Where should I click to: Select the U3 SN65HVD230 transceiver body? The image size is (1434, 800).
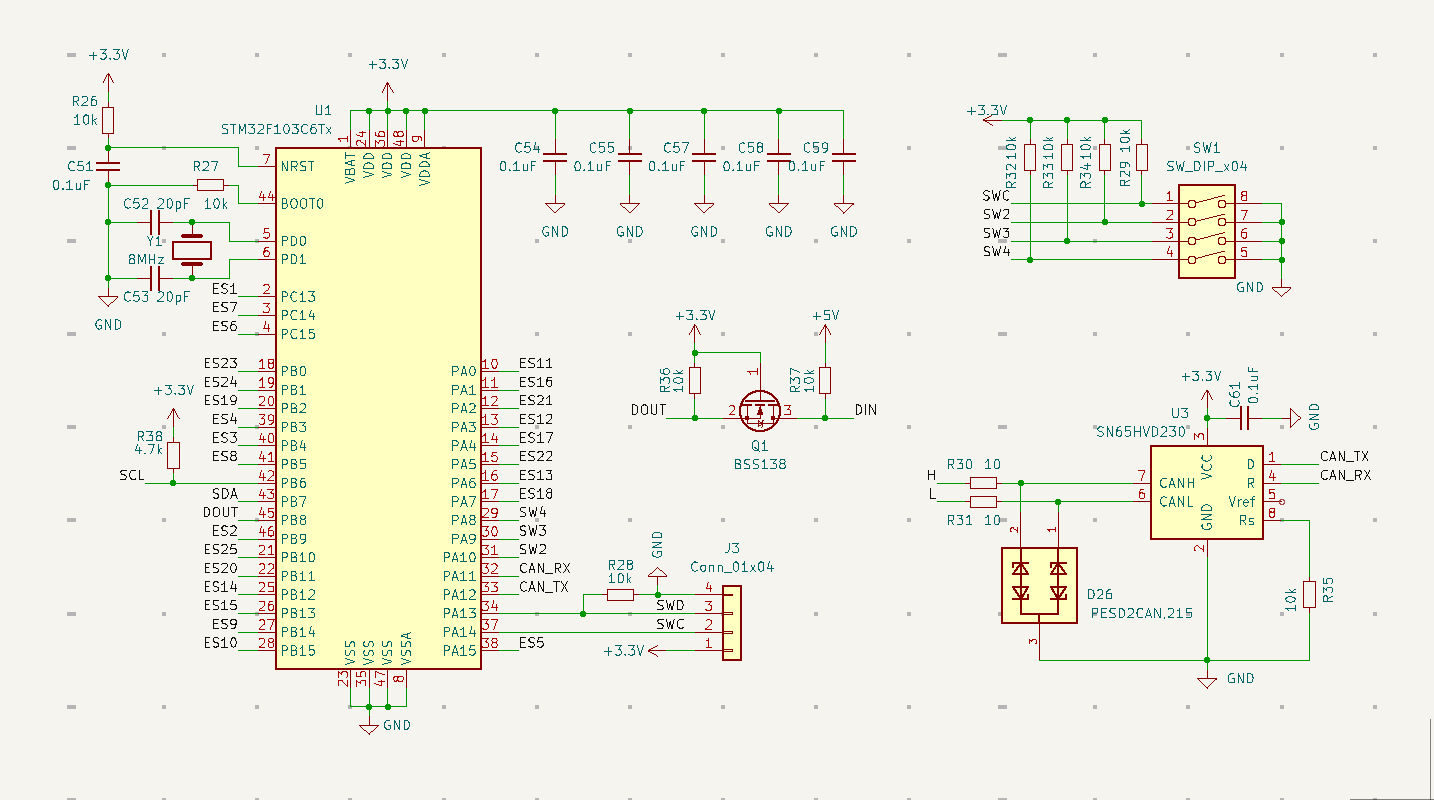[x=1206, y=492]
